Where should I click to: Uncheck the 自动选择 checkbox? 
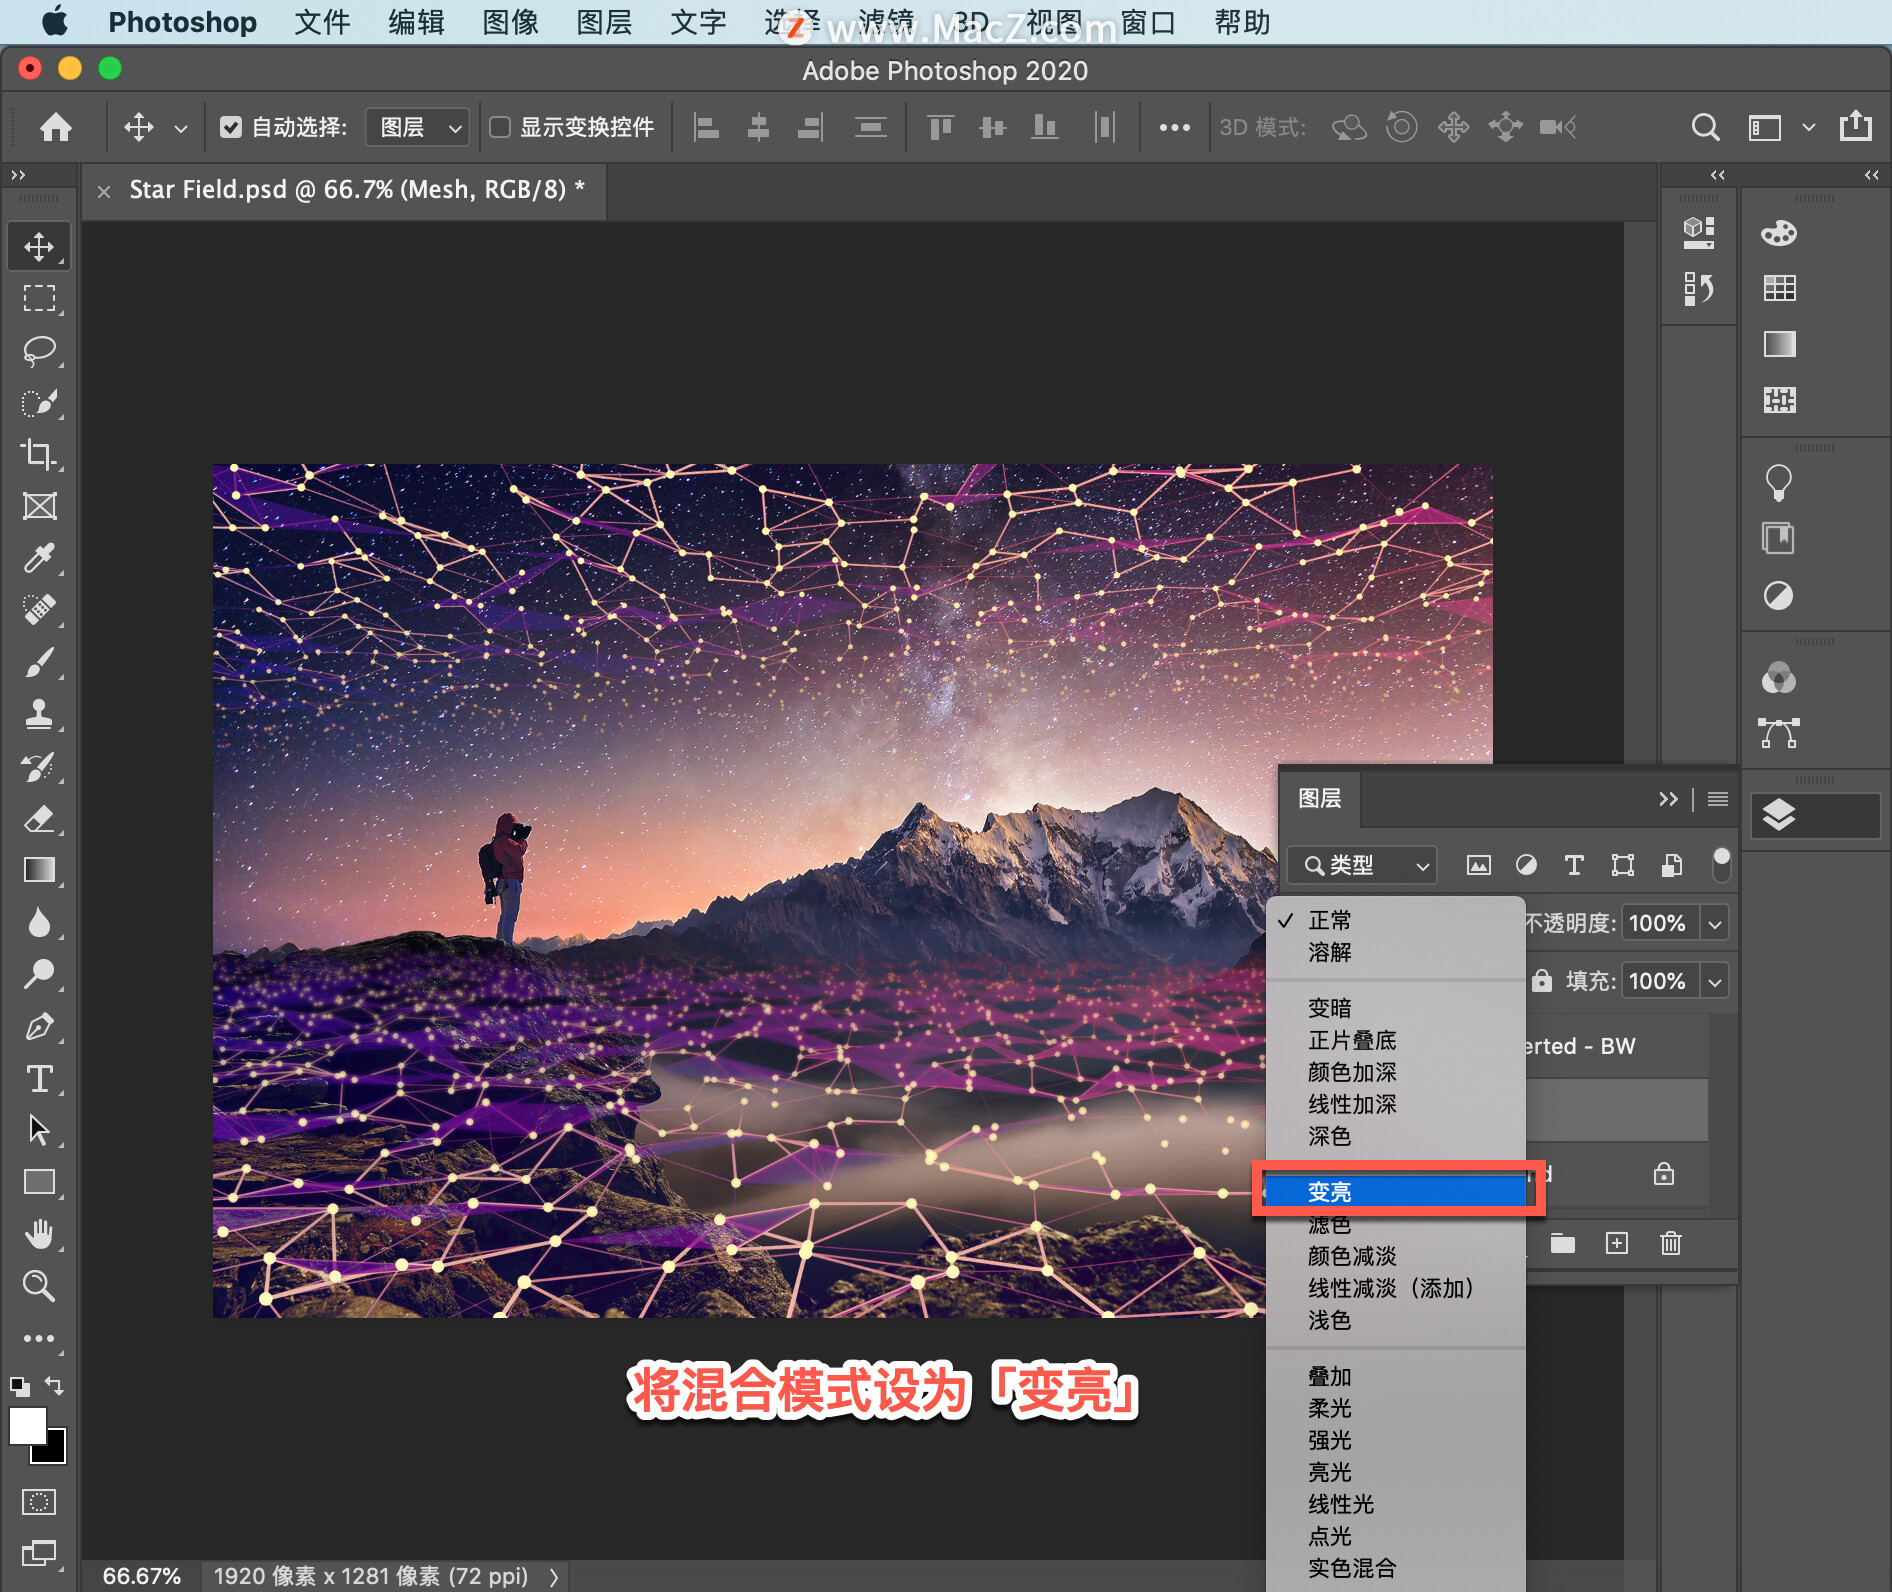coord(231,127)
